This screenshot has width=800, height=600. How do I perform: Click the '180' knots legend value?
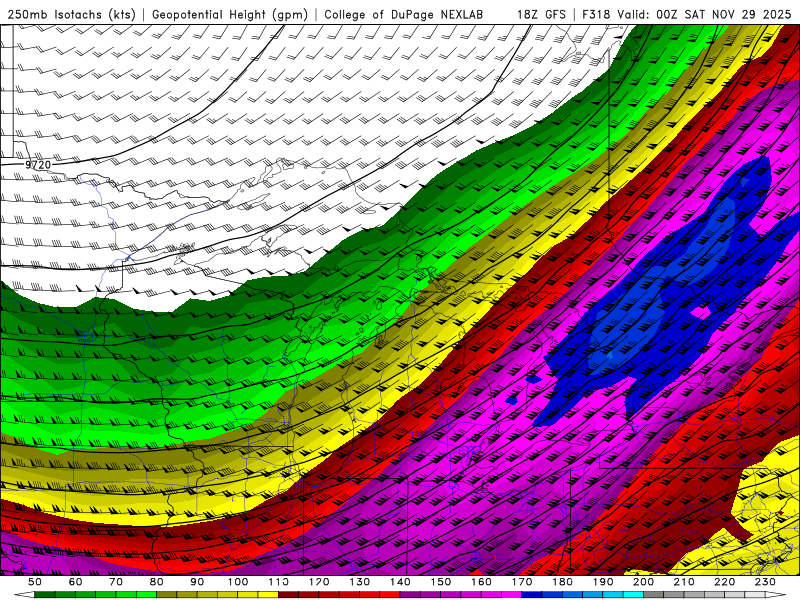562,582
